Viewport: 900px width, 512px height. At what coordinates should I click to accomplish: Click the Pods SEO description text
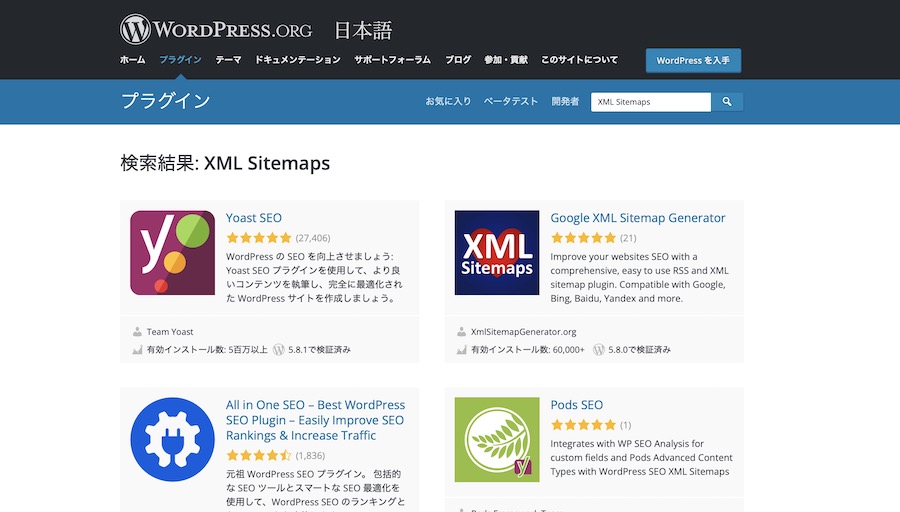[641, 457]
